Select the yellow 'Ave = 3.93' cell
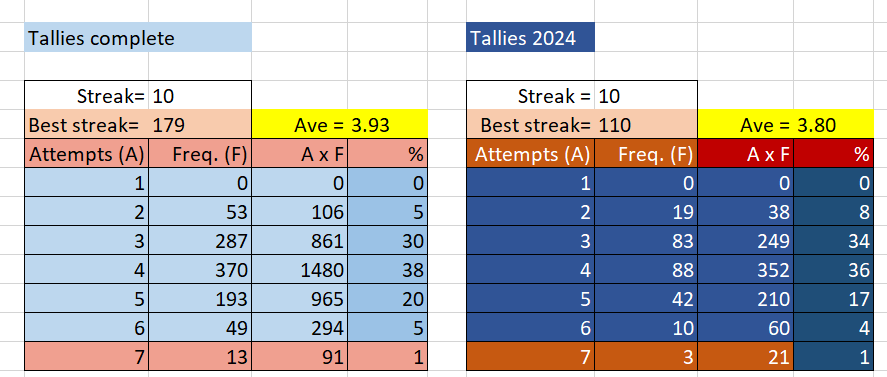887x377 pixels. point(339,125)
